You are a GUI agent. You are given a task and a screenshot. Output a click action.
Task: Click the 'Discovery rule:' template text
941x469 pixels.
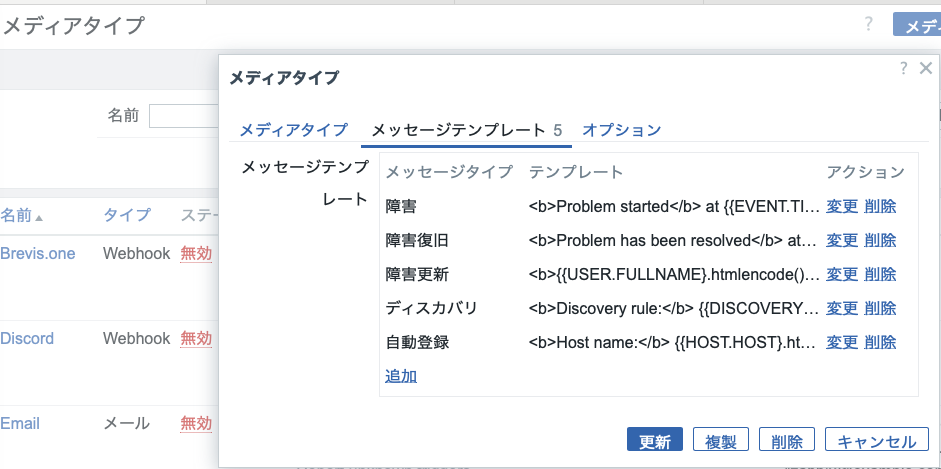coord(674,308)
